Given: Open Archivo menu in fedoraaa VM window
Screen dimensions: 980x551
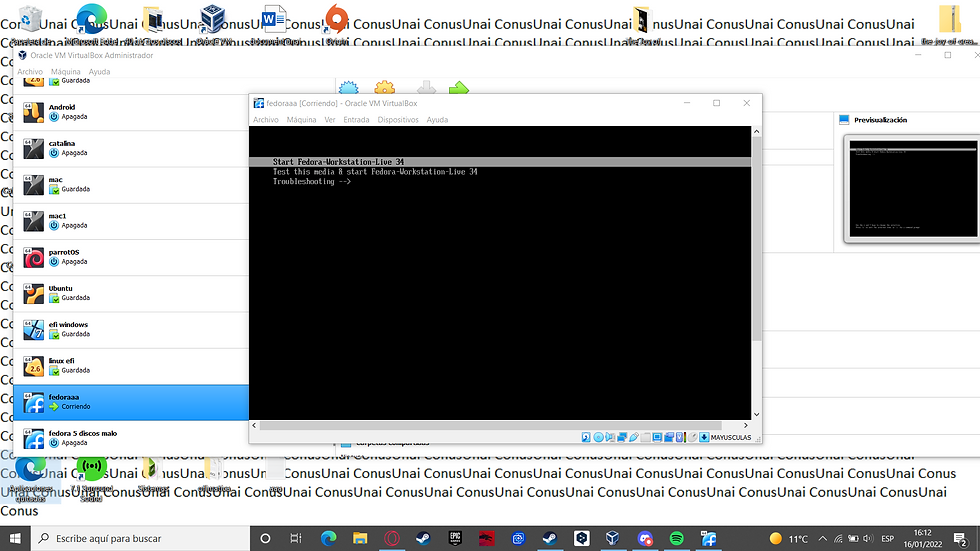Looking at the screenshot, I should [266, 120].
